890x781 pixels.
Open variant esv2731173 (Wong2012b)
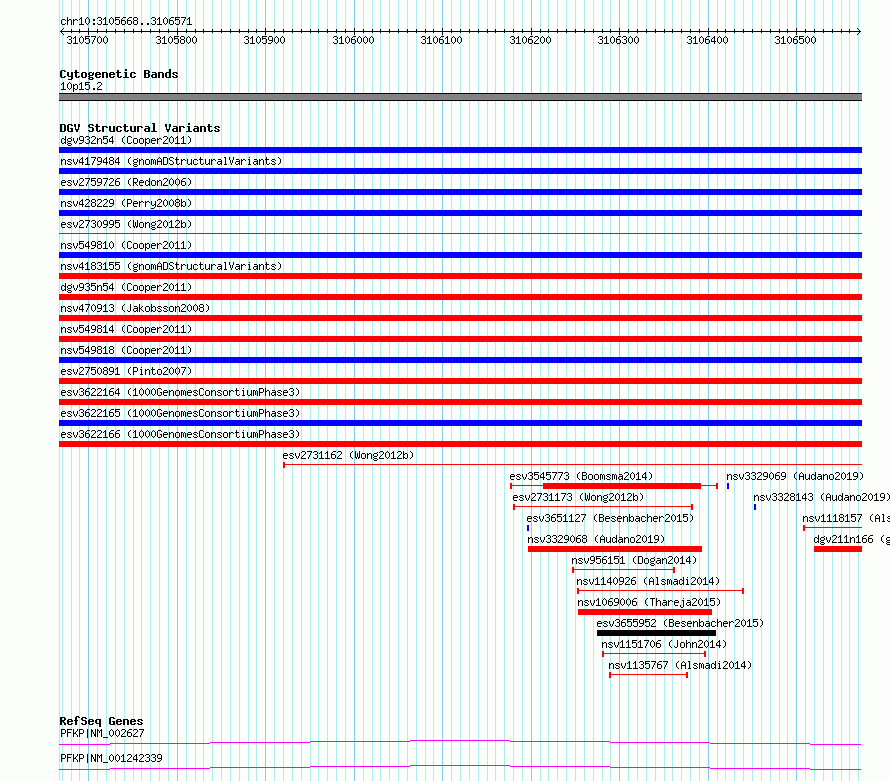578,497
